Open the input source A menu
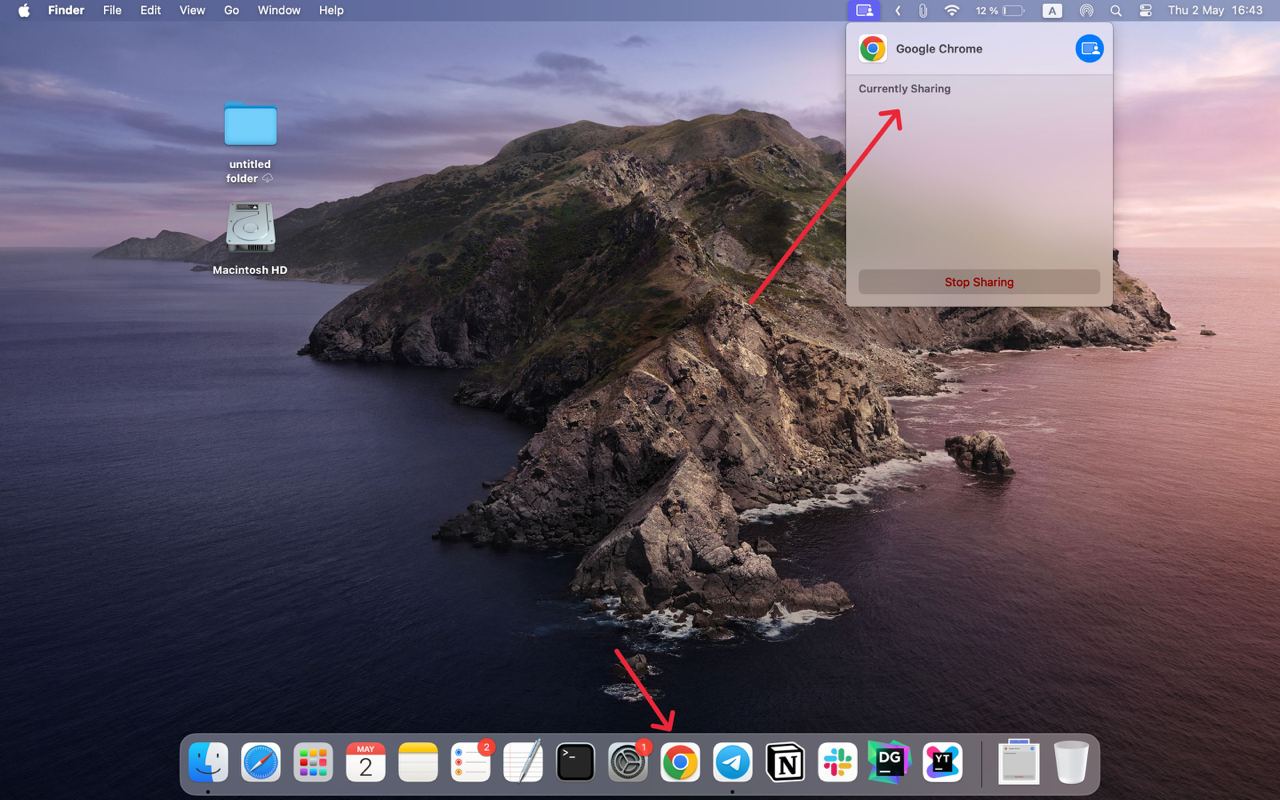Viewport: 1280px width, 800px height. coord(1052,10)
